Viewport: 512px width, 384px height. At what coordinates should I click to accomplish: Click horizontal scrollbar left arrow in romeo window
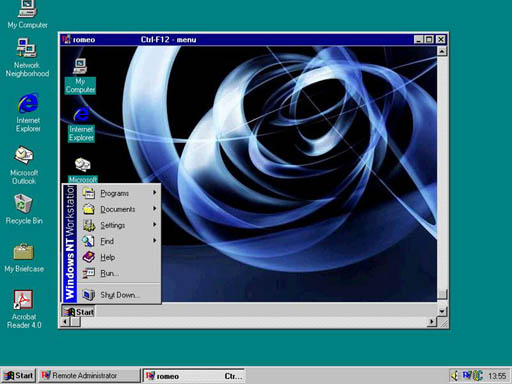click(x=65, y=322)
